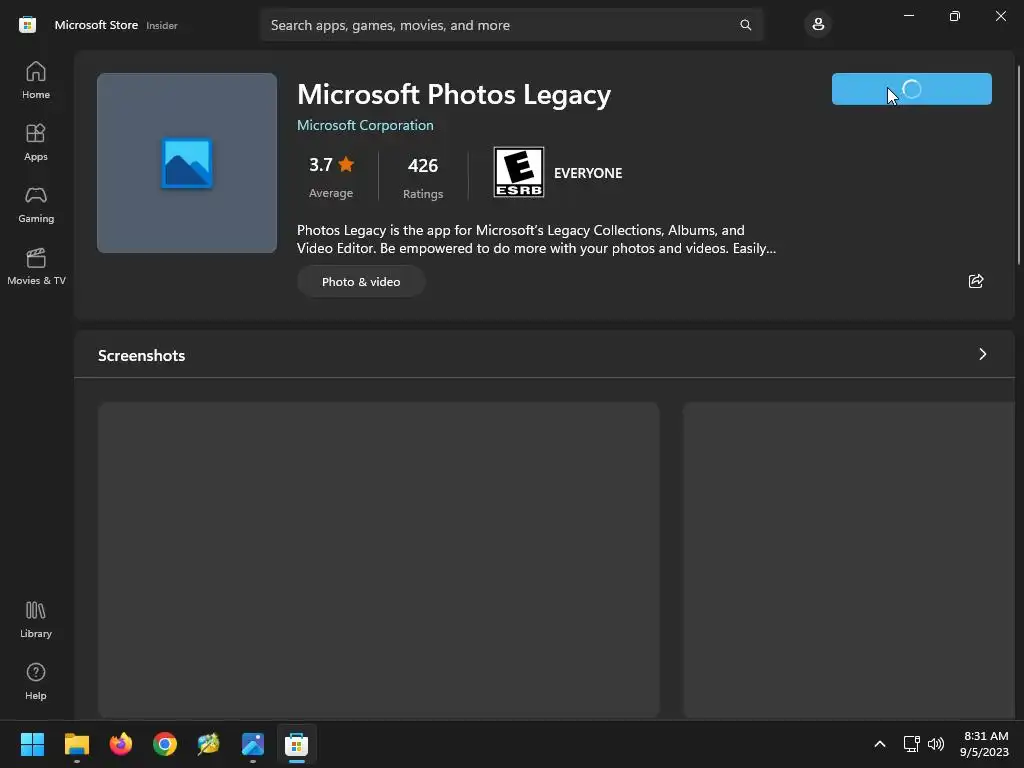Open the pencil-globe app in taskbar
Screen dimensions: 1024x768
coord(208,744)
